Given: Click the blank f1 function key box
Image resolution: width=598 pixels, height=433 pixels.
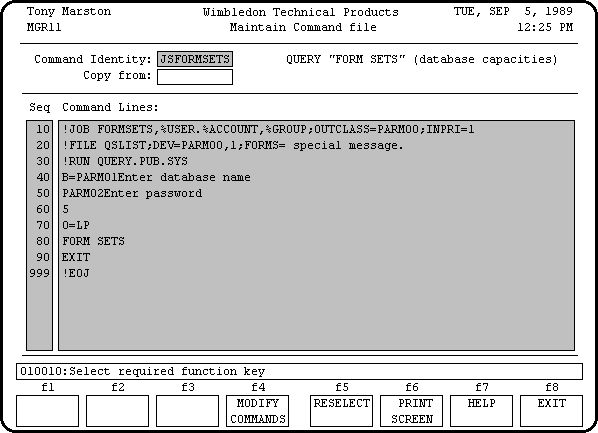Looking at the screenshot, I should click(x=47, y=411).
